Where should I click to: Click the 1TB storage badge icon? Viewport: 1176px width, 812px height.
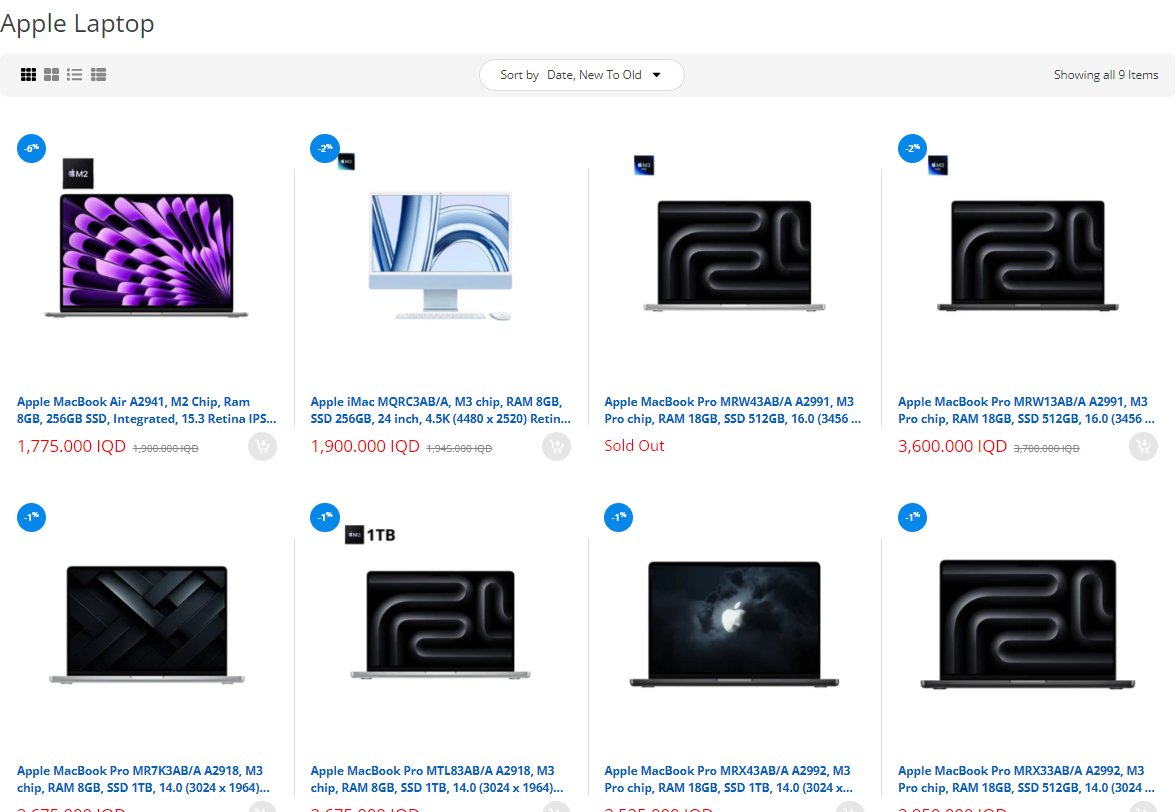pyautogui.click(x=370, y=535)
